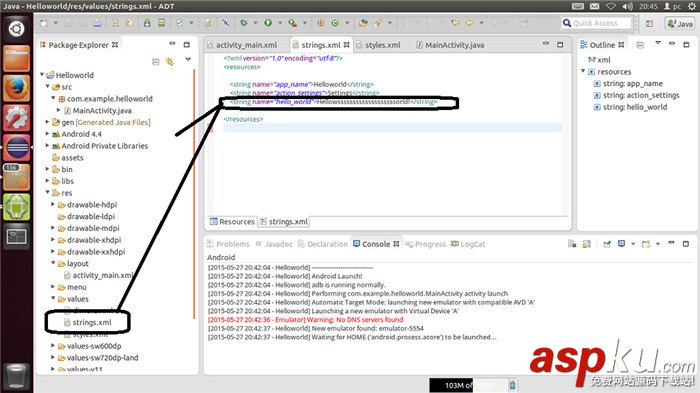Open the Trash in the launcher
Viewport: 700px width, 393px height.
[x=17, y=376]
